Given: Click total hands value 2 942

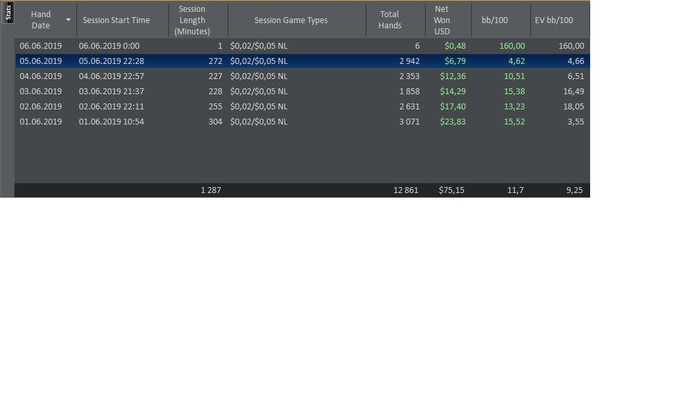Looking at the screenshot, I should 409,61.
